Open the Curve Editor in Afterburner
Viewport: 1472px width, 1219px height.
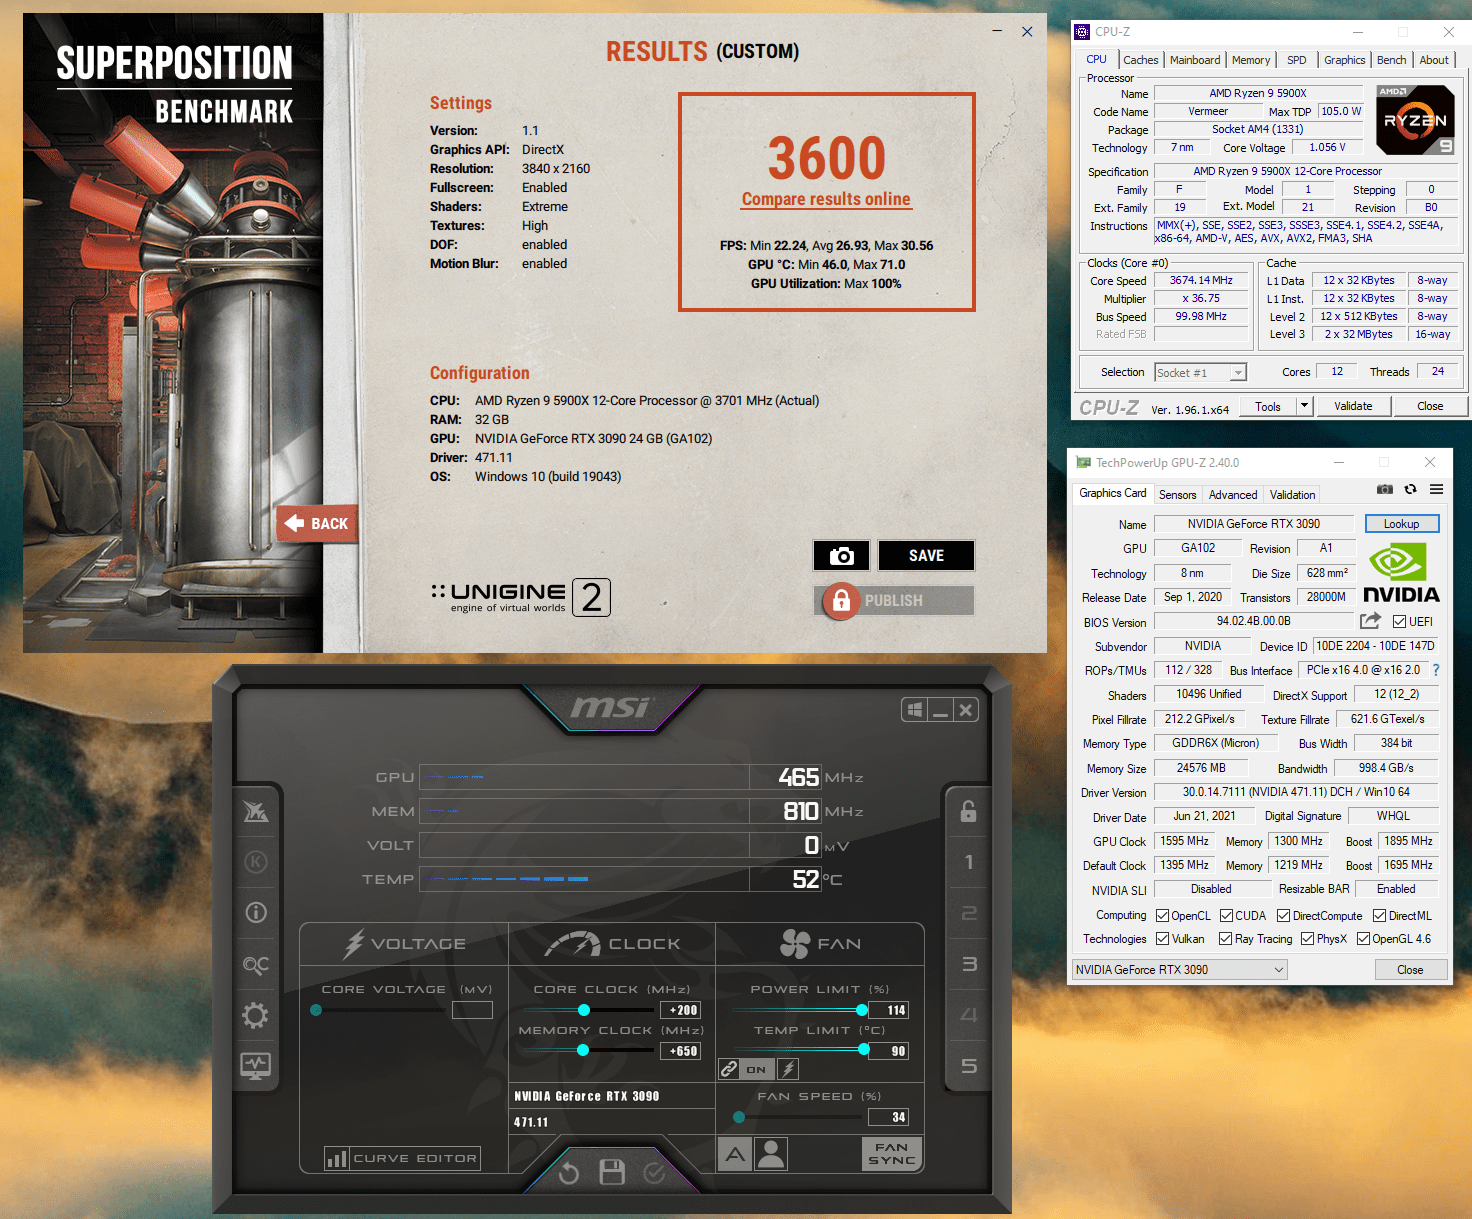point(403,1158)
